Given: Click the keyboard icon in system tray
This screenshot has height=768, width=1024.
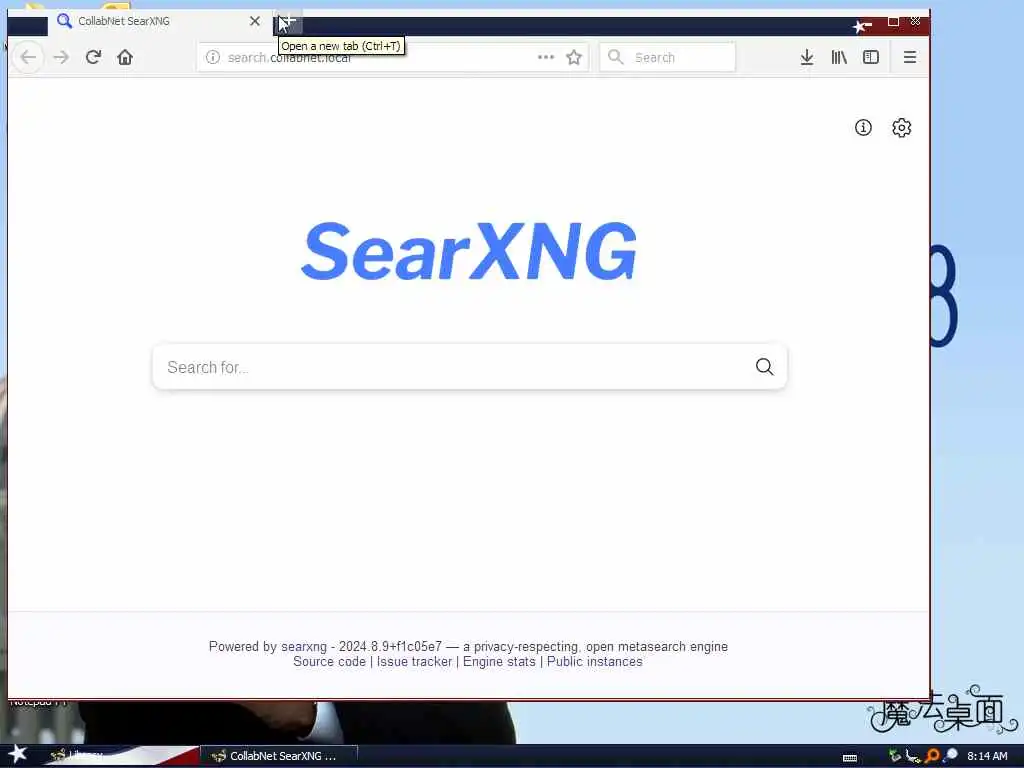Looking at the screenshot, I should point(850,758).
